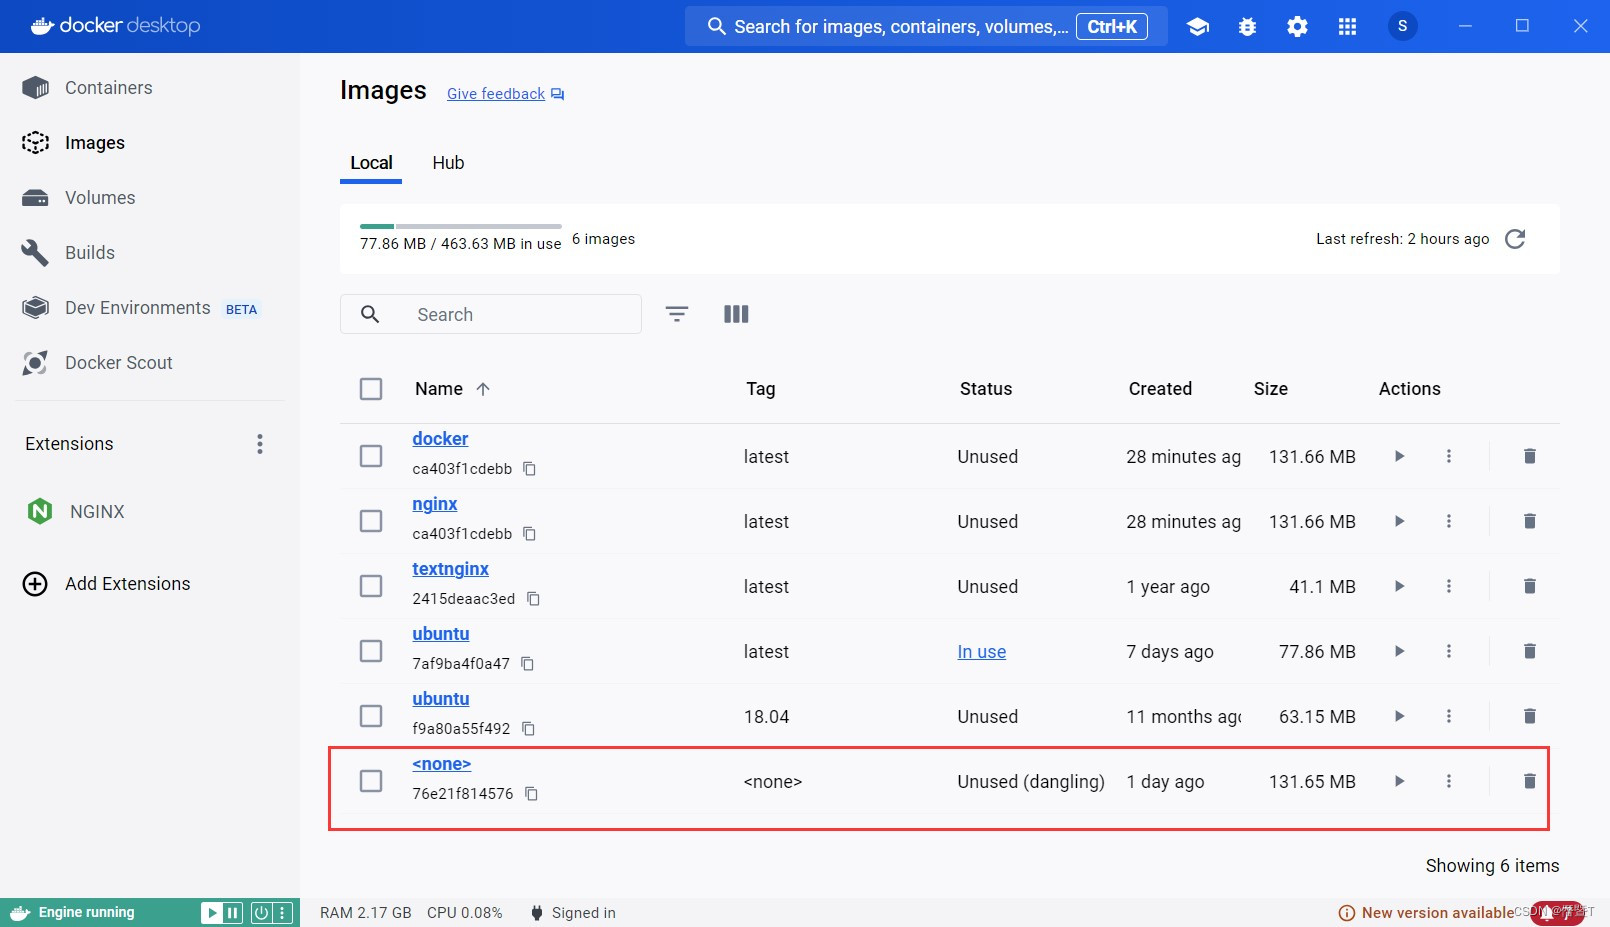Delete the textnginx image

point(1529,586)
